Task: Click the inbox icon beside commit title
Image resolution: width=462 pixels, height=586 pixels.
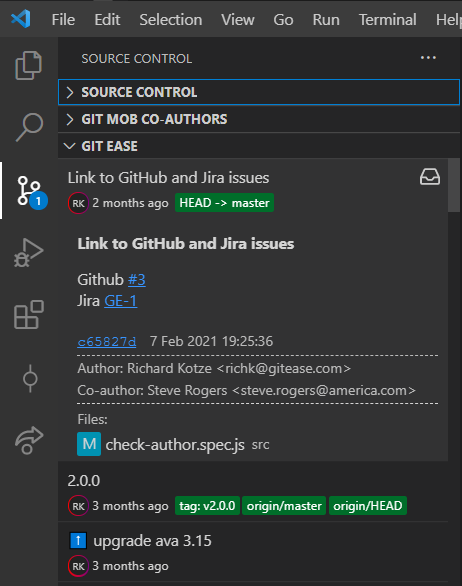Action: pos(429,177)
